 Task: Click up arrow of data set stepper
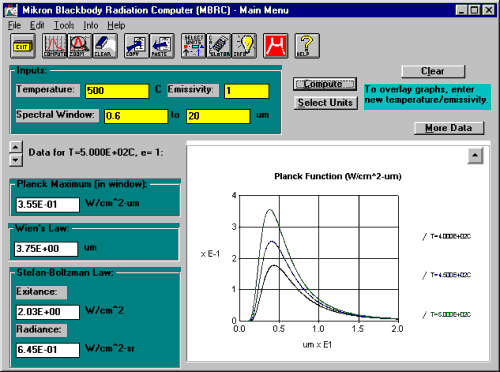pyautogui.click(x=16, y=147)
